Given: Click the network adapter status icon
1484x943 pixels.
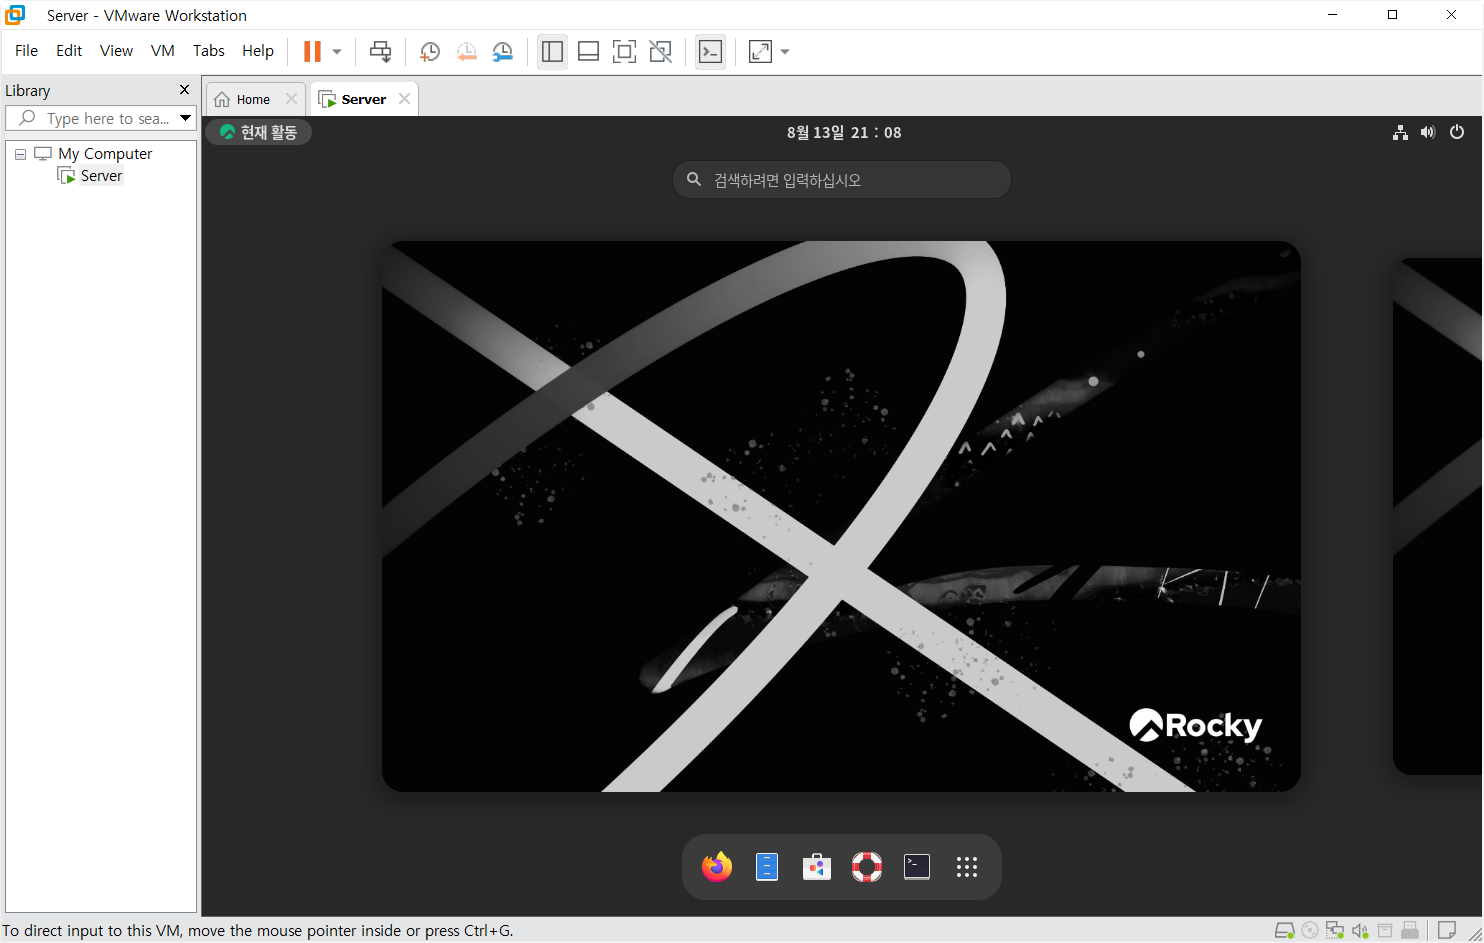Looking at the screenshot, I should click(x=1335, y=931).
